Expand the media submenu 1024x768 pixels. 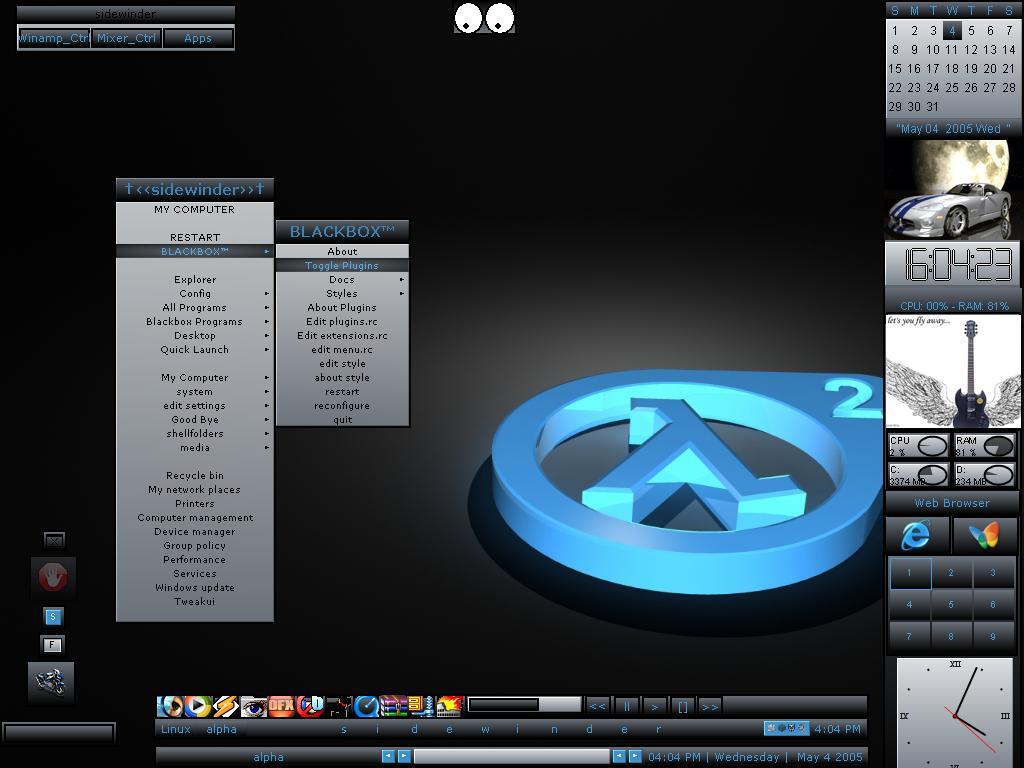click(195, 447)
